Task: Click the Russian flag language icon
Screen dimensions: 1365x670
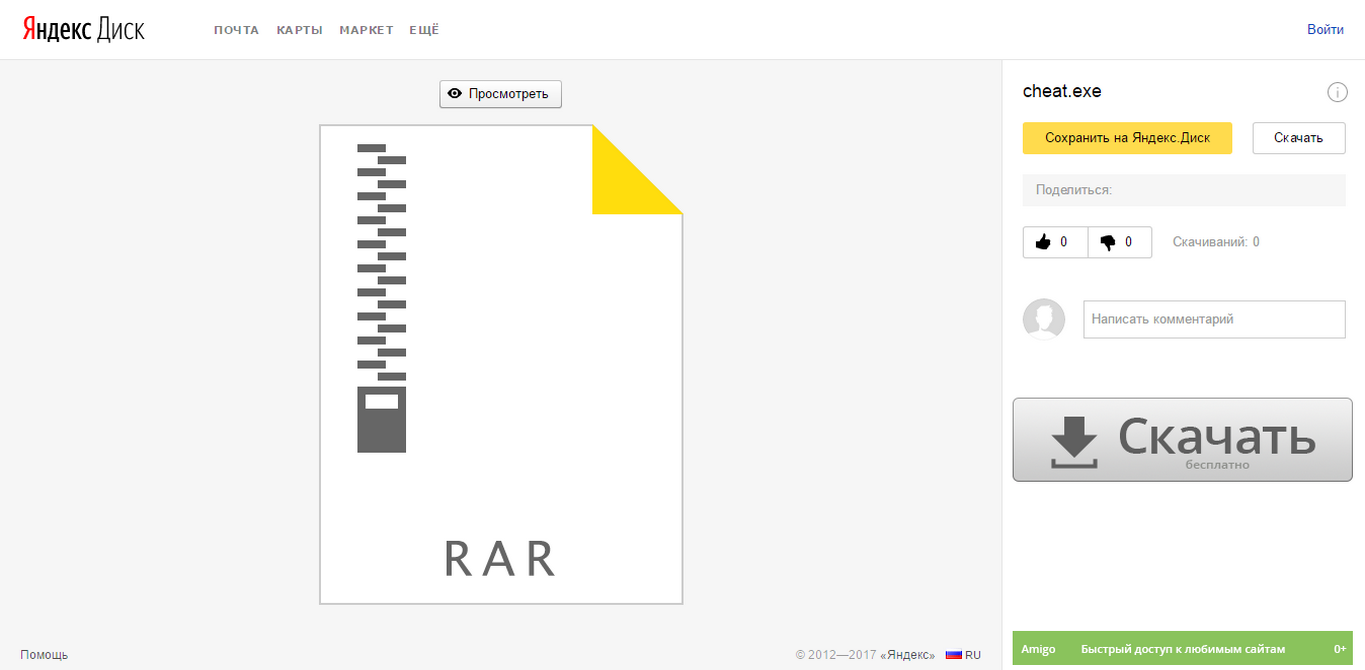Action: [954, 655]
